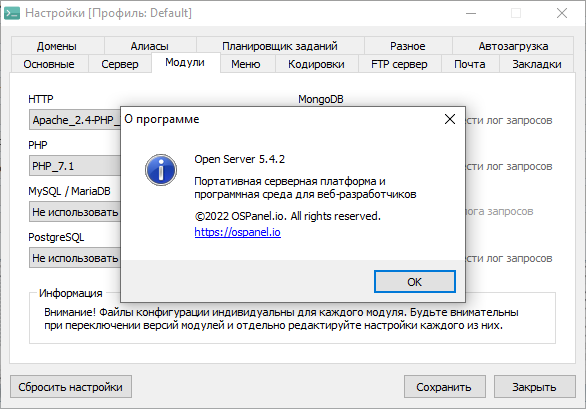The height and width of the screenshot is (409, 586).
Task: Open the Закладки tab
Action: click(537, 64)
